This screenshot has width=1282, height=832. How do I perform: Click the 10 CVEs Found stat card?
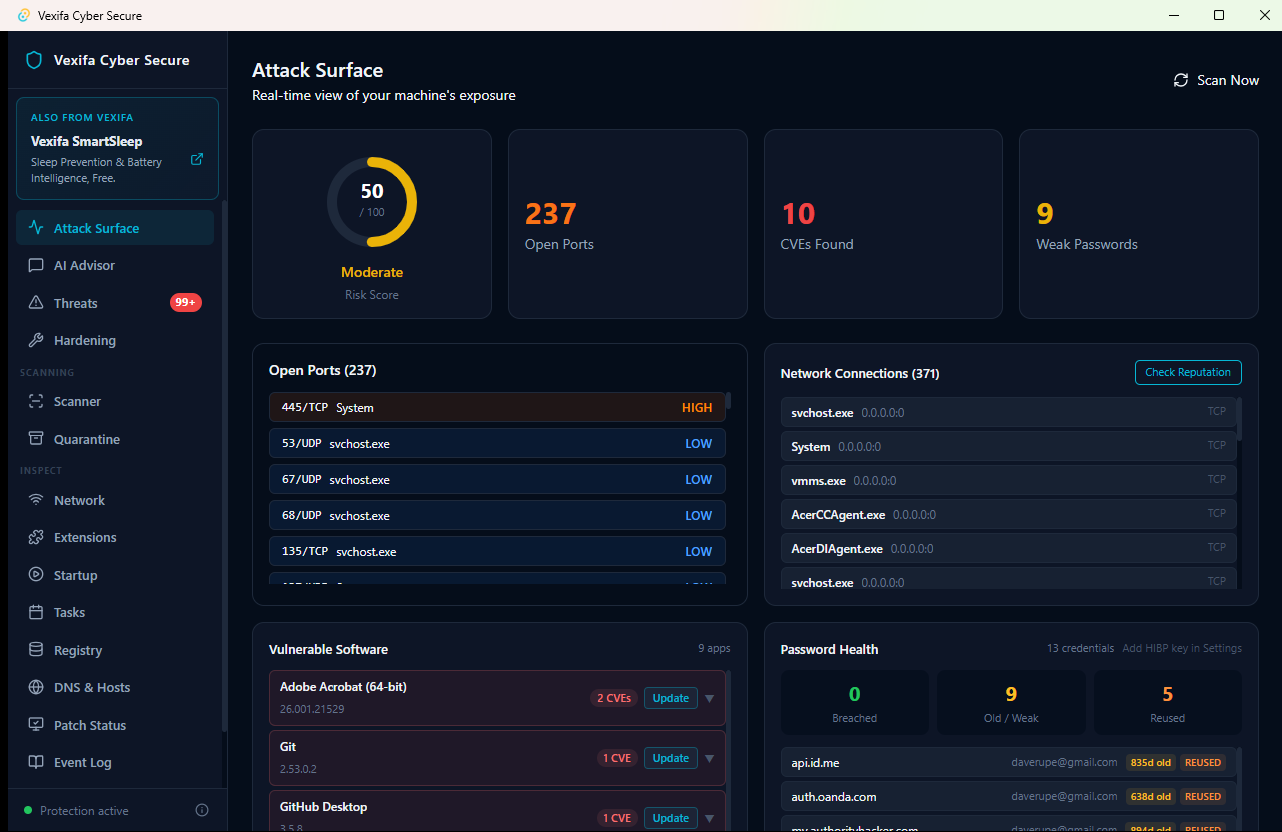click(x=884, y=224)
